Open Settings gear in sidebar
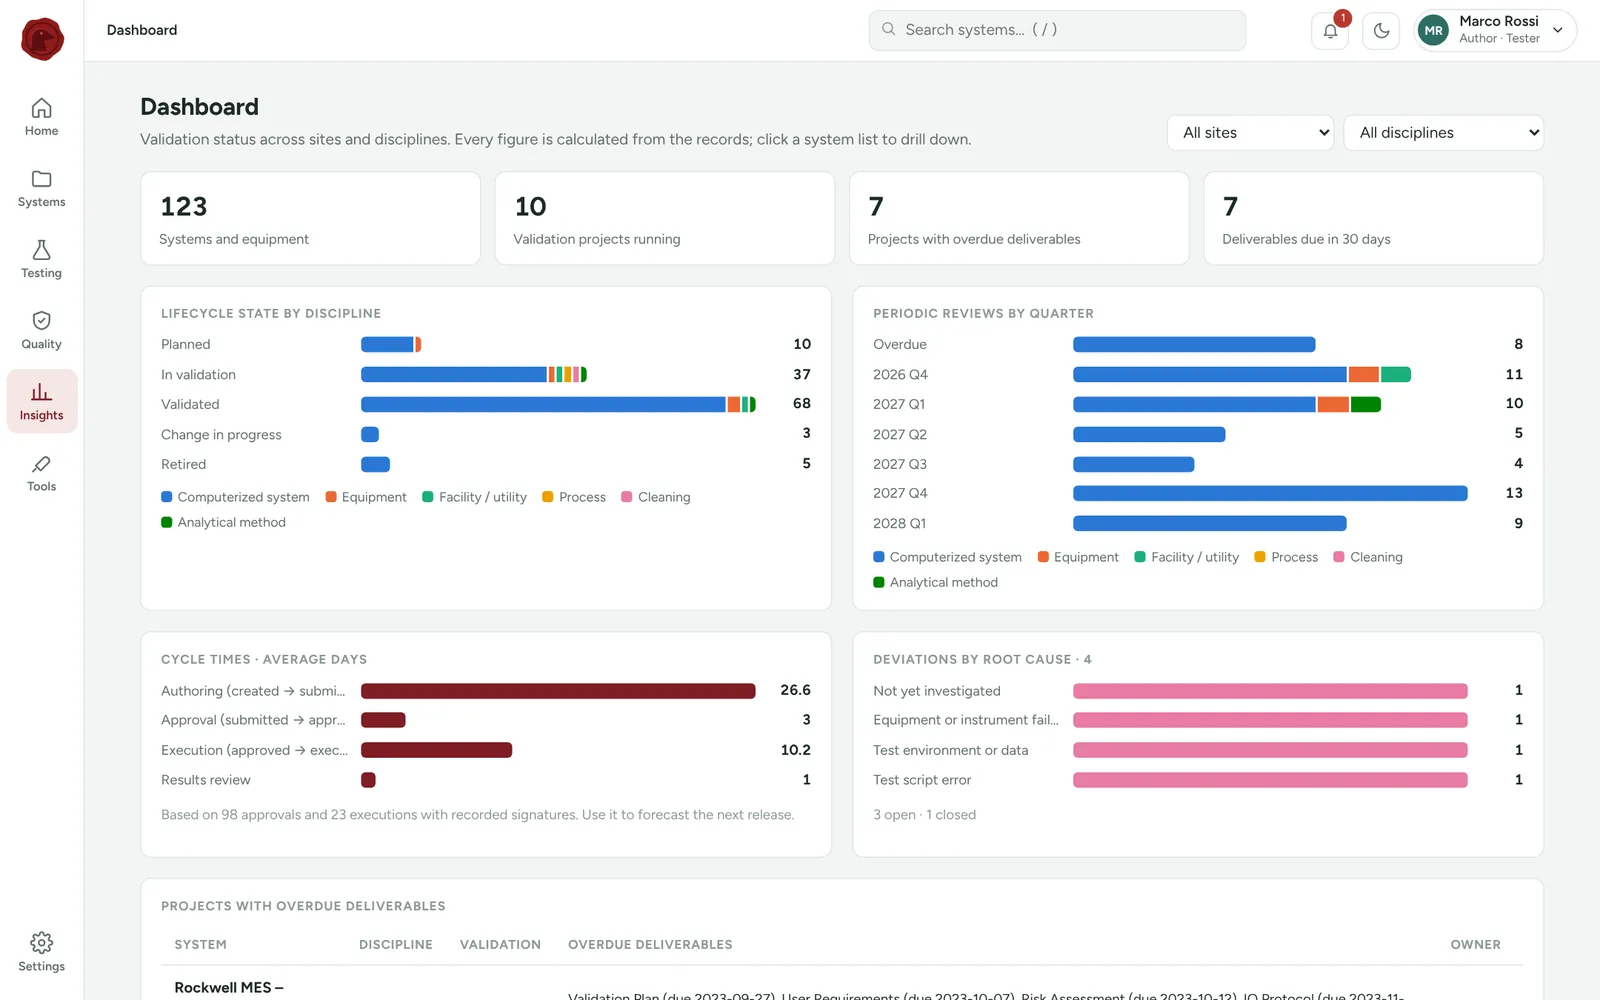The image size is (1600, 1000). 41,943
